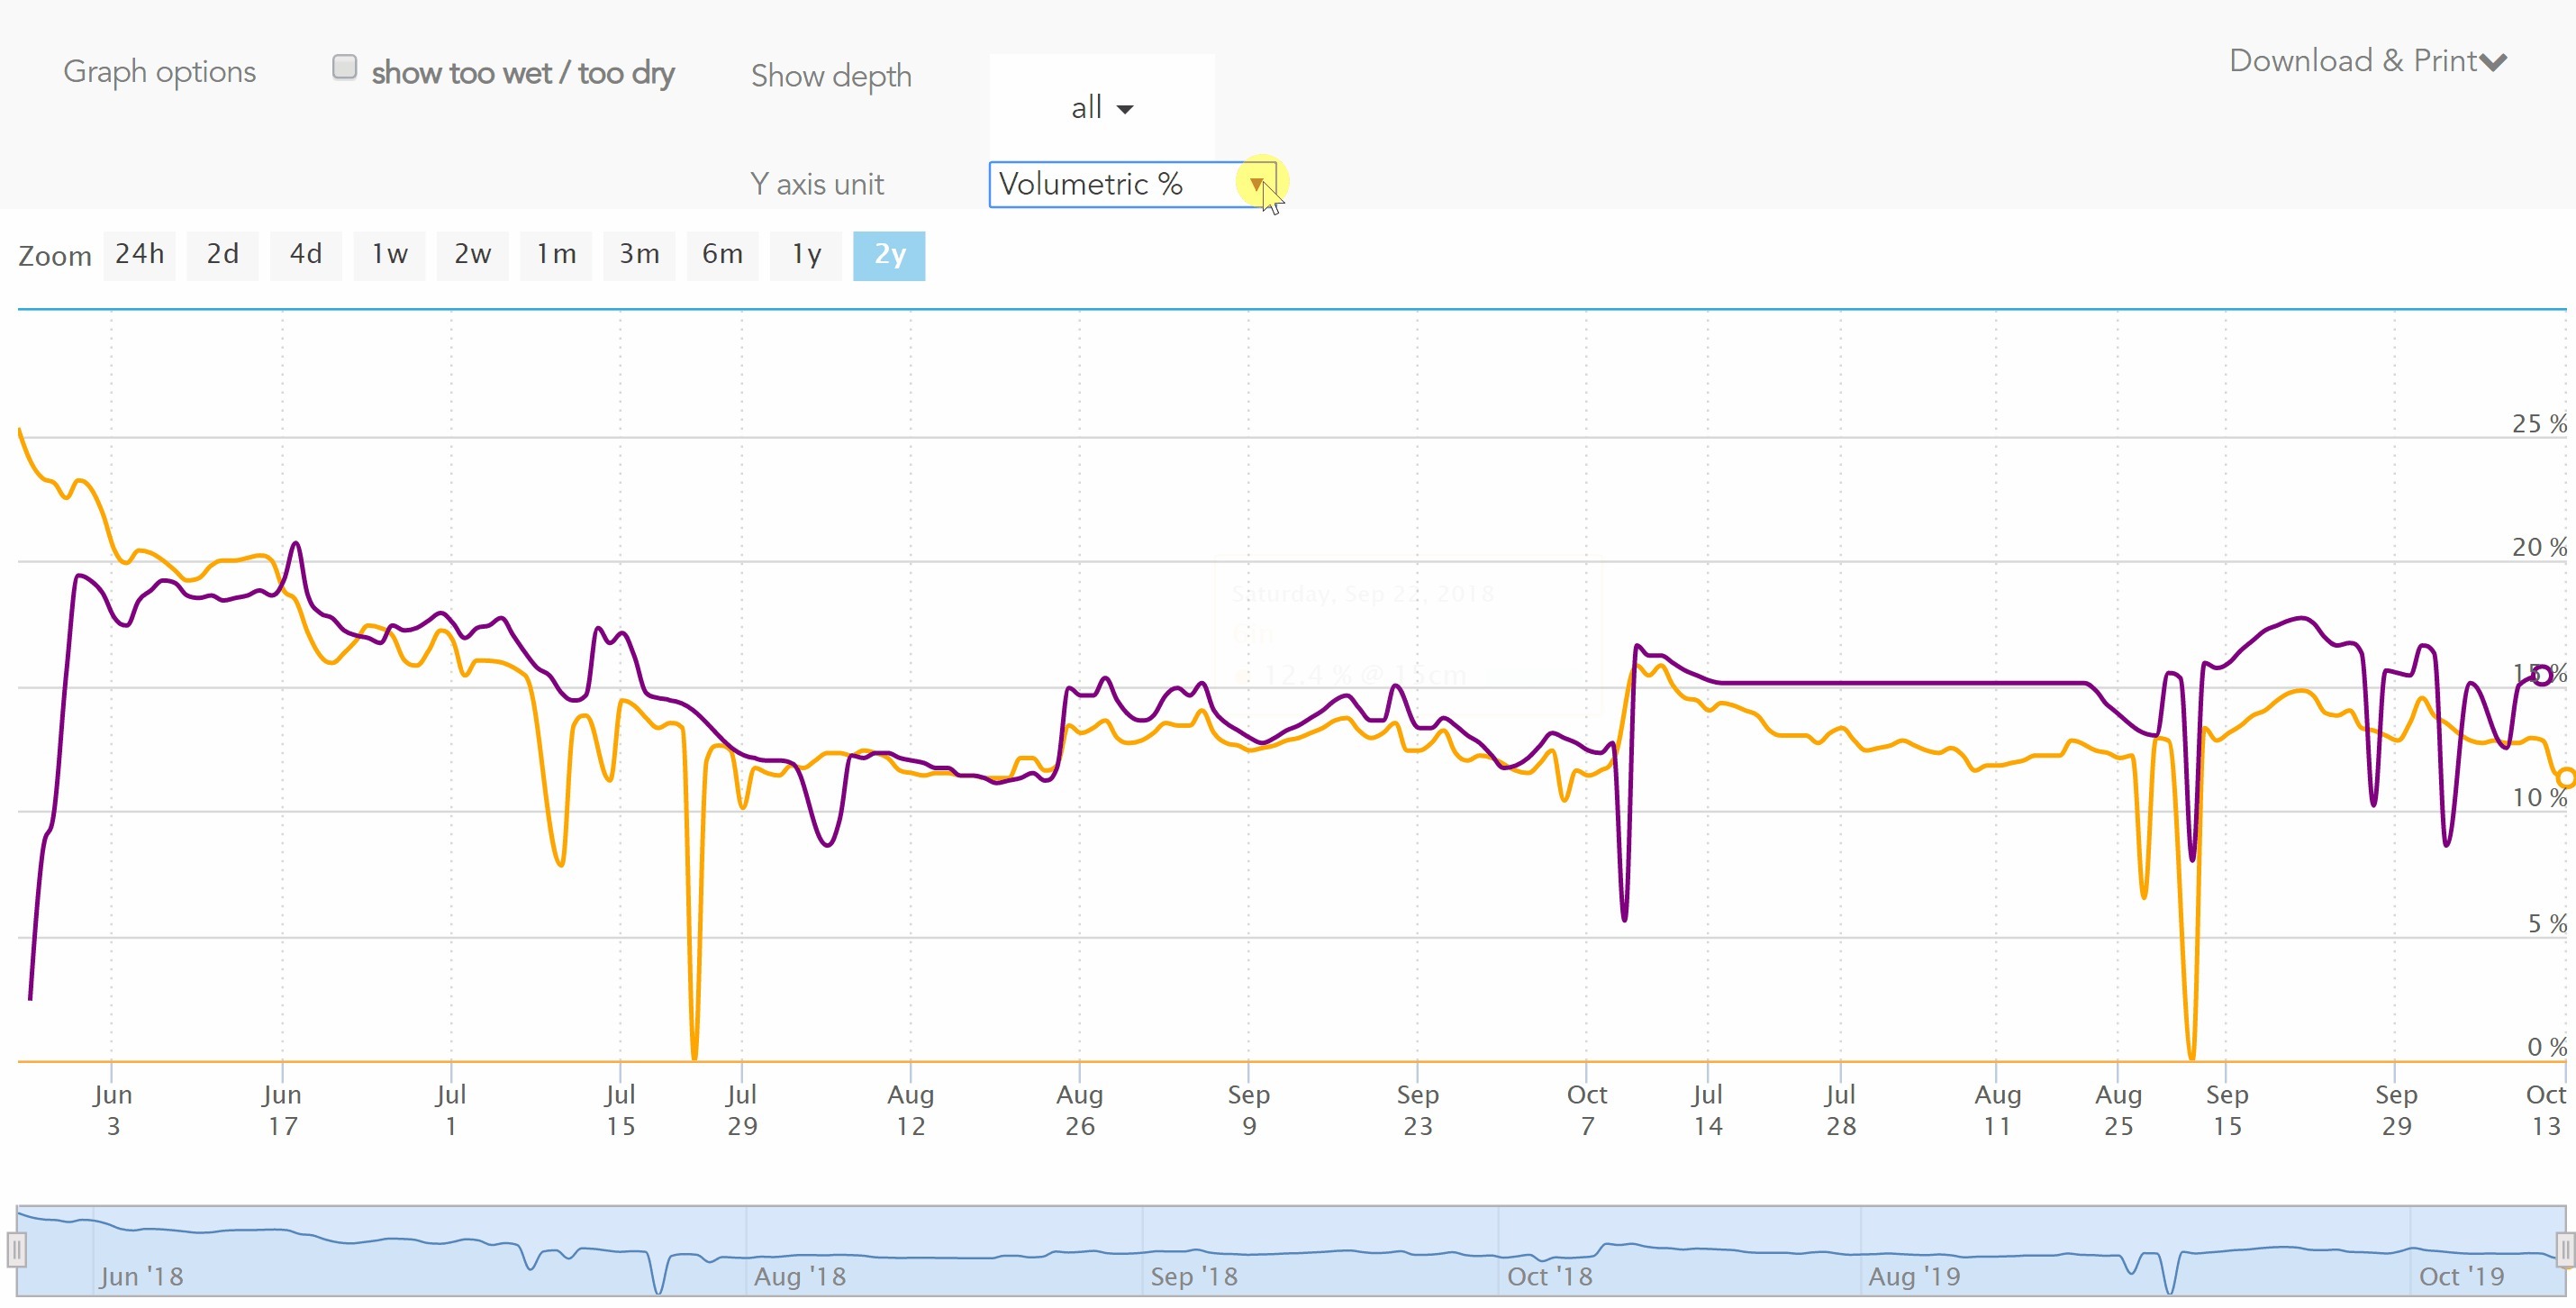Pick the 6m zoom button
Image resolution: width=2576 pixels, height=1308 pixels.
722,255
